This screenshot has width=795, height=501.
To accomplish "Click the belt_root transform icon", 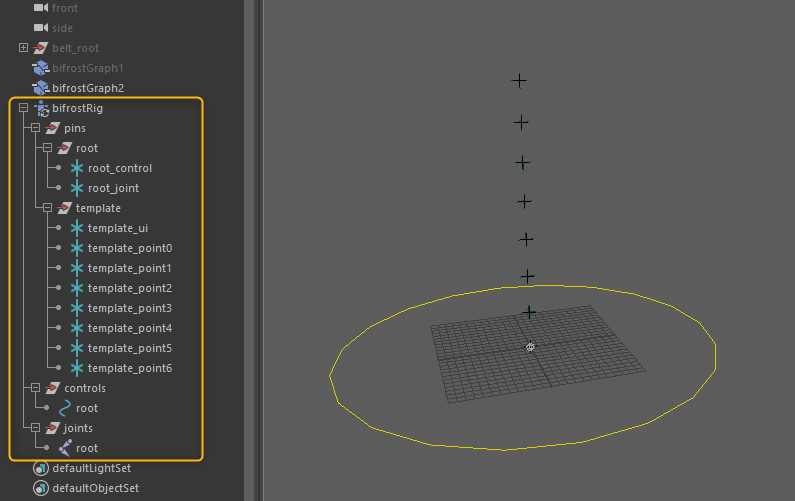I will coord(41,48).
